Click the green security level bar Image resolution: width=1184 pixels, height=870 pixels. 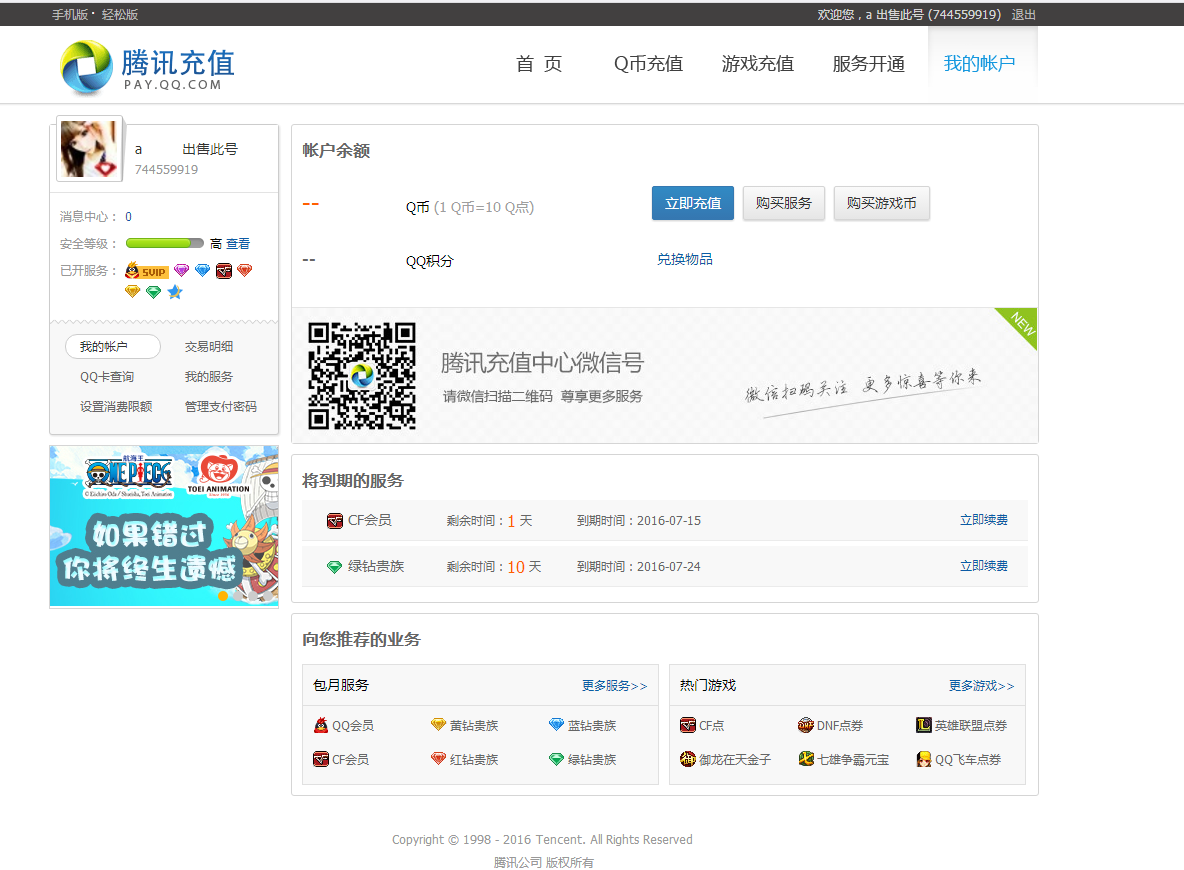[165, 243]
